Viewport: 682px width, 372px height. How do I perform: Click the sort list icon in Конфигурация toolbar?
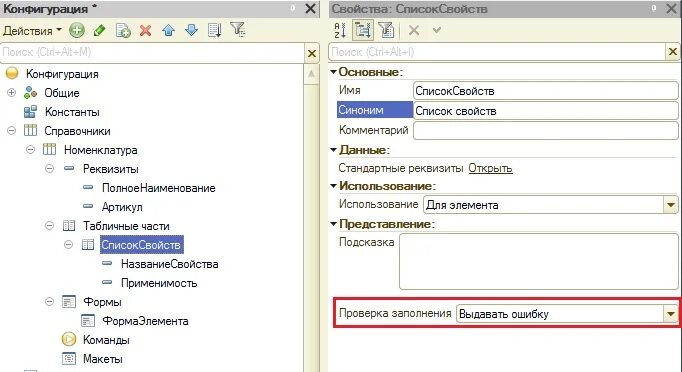(215, 30)
